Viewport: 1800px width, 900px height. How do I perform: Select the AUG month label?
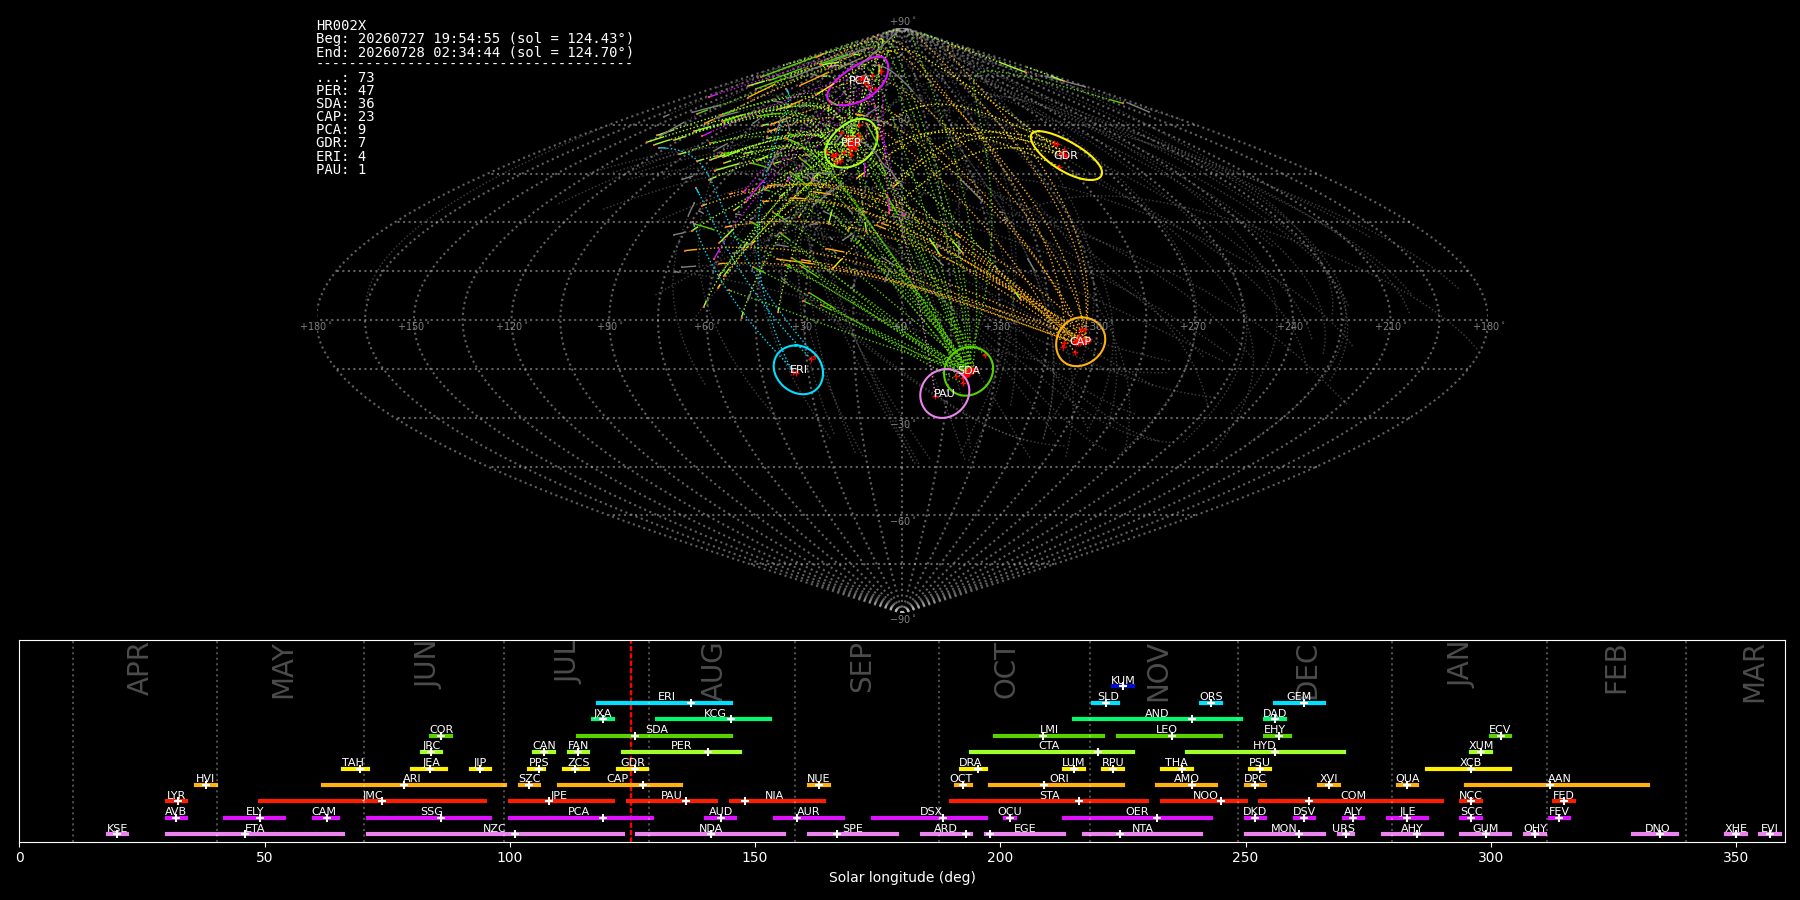[x=711, y=671]
